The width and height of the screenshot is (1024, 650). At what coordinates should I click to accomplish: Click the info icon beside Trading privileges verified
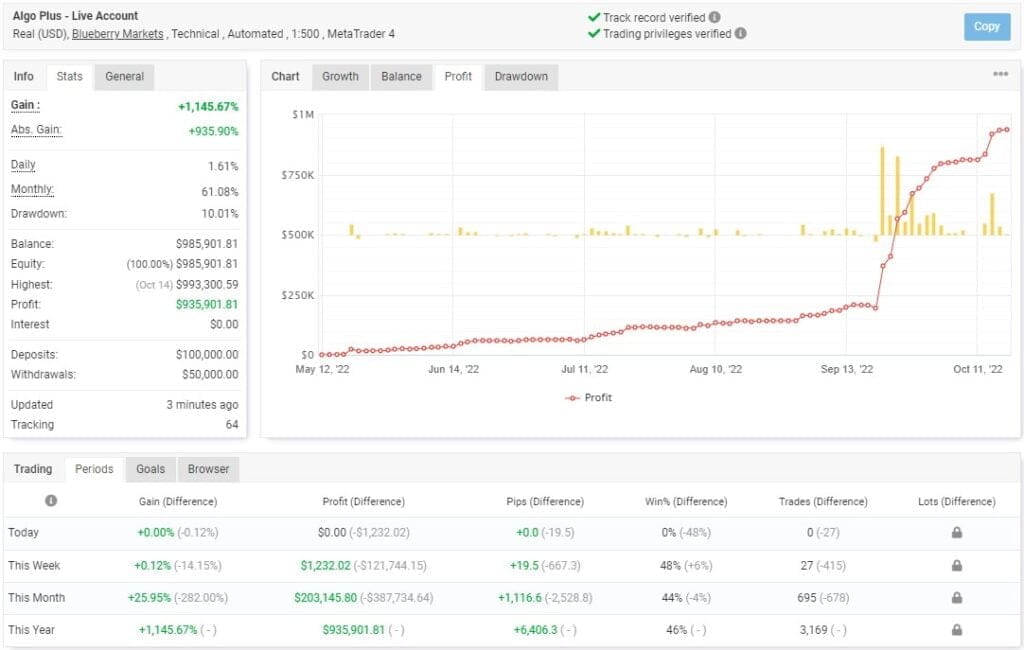[x=741, y=33]
